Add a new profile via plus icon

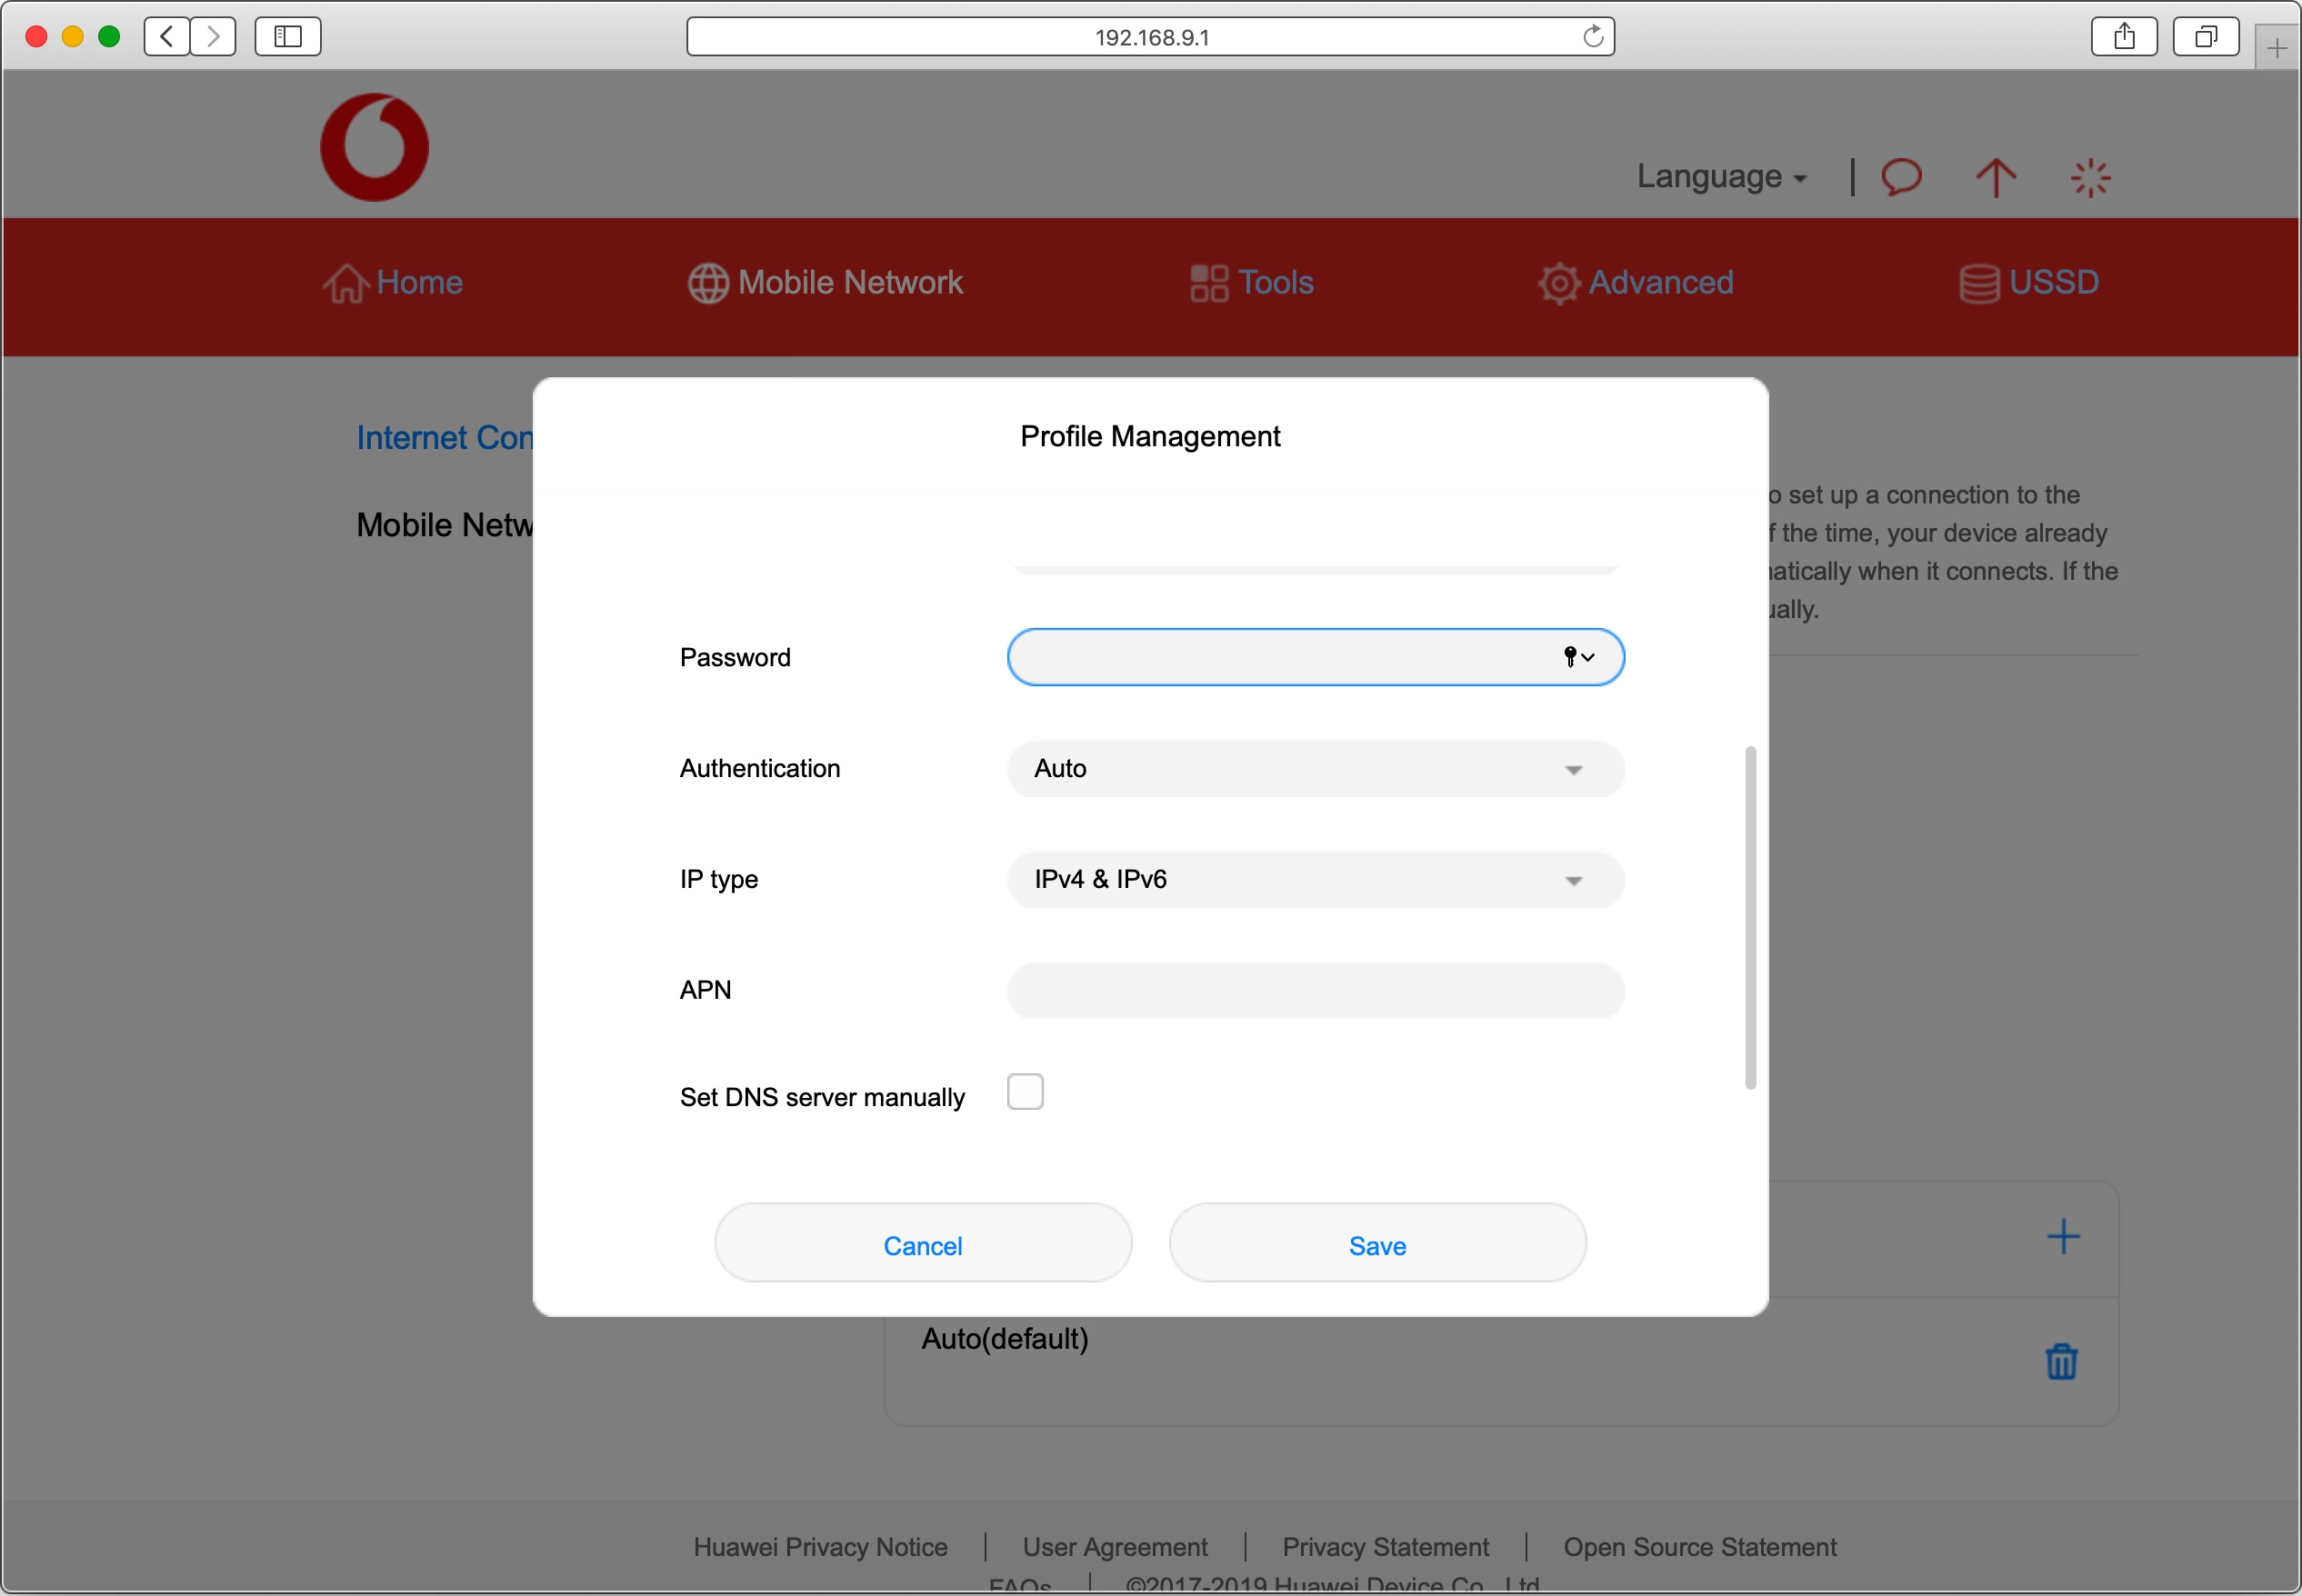tap(2064, 1236)
